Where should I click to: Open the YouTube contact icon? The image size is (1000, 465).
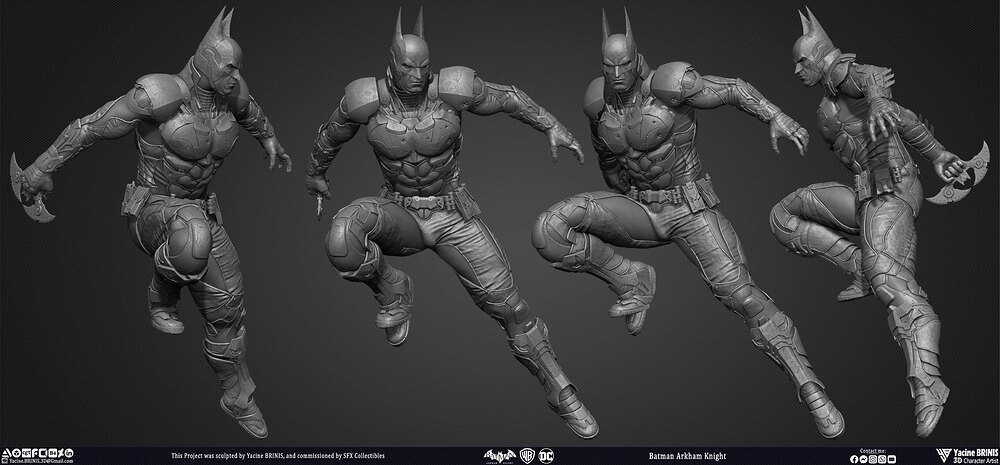click(892, 459)
